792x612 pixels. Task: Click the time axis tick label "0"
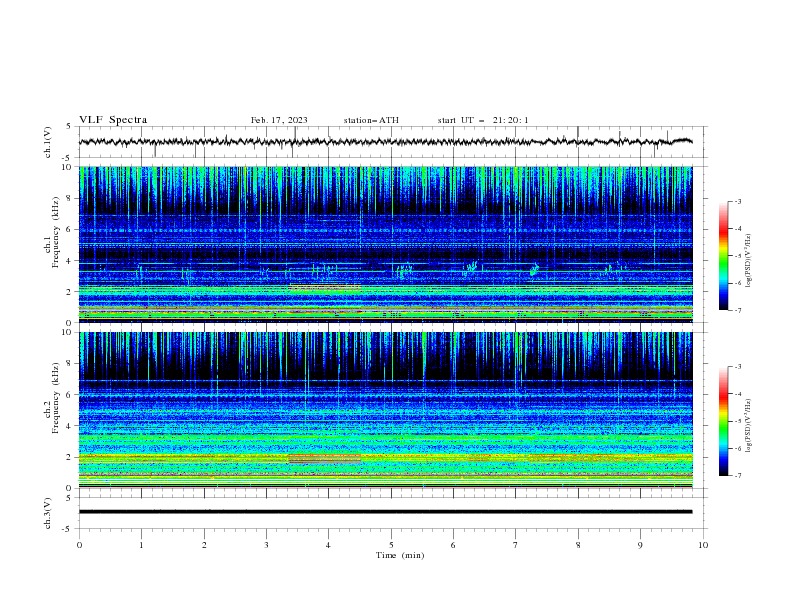[x=79, y=545]
